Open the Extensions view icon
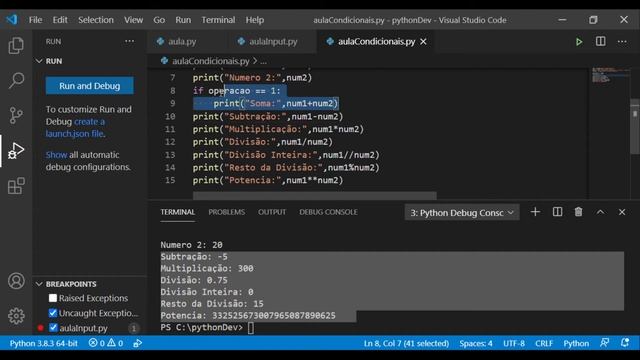The width and height of the screenshot is (640, 360). point(16,186)
